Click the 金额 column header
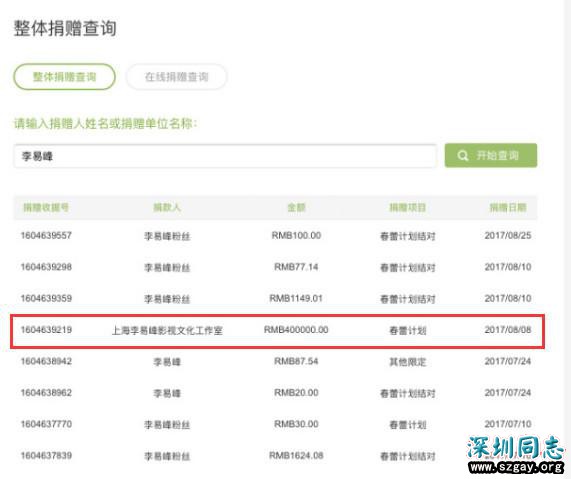Screen dimensions: 571x479 click(x=296, y=208)
